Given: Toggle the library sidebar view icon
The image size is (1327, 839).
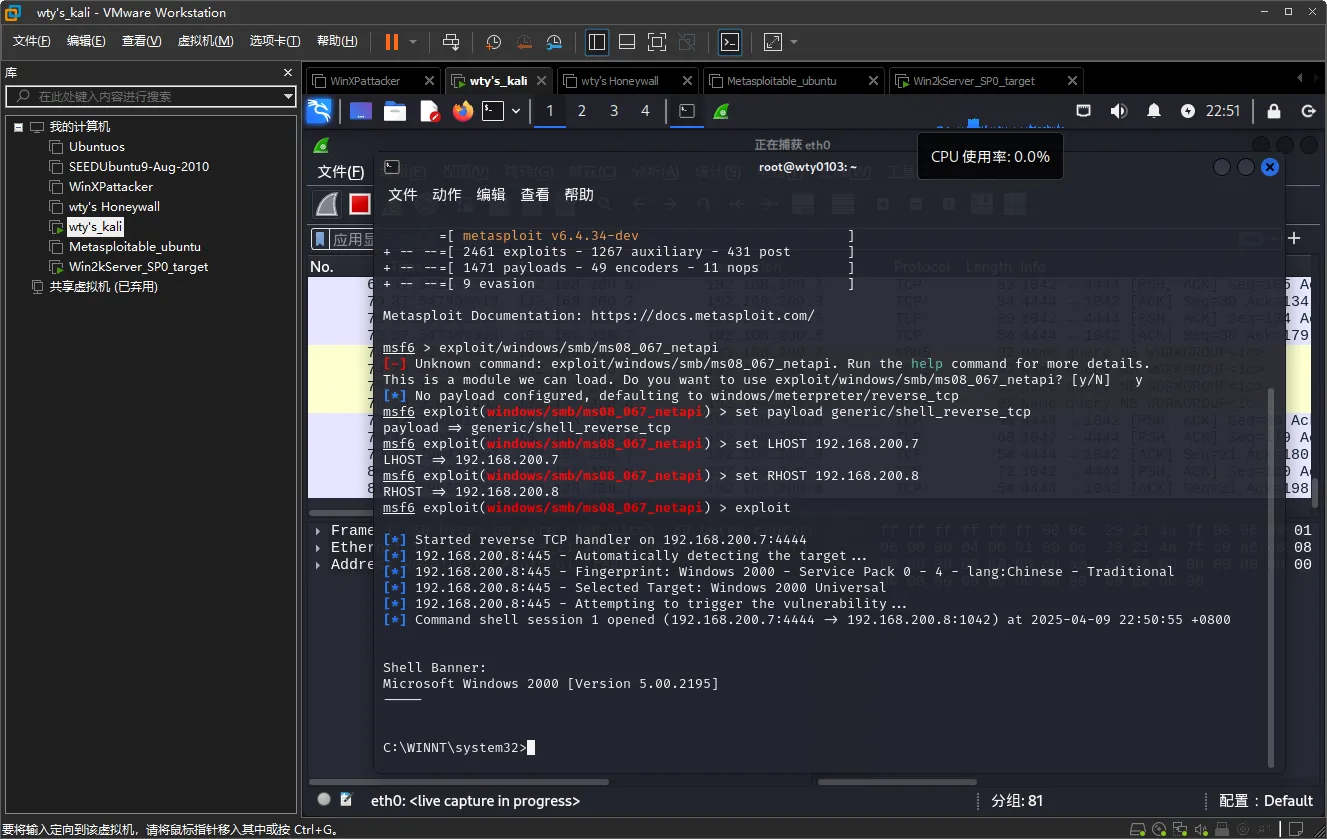Looking at the screenshot, I should tap(597, 42).
